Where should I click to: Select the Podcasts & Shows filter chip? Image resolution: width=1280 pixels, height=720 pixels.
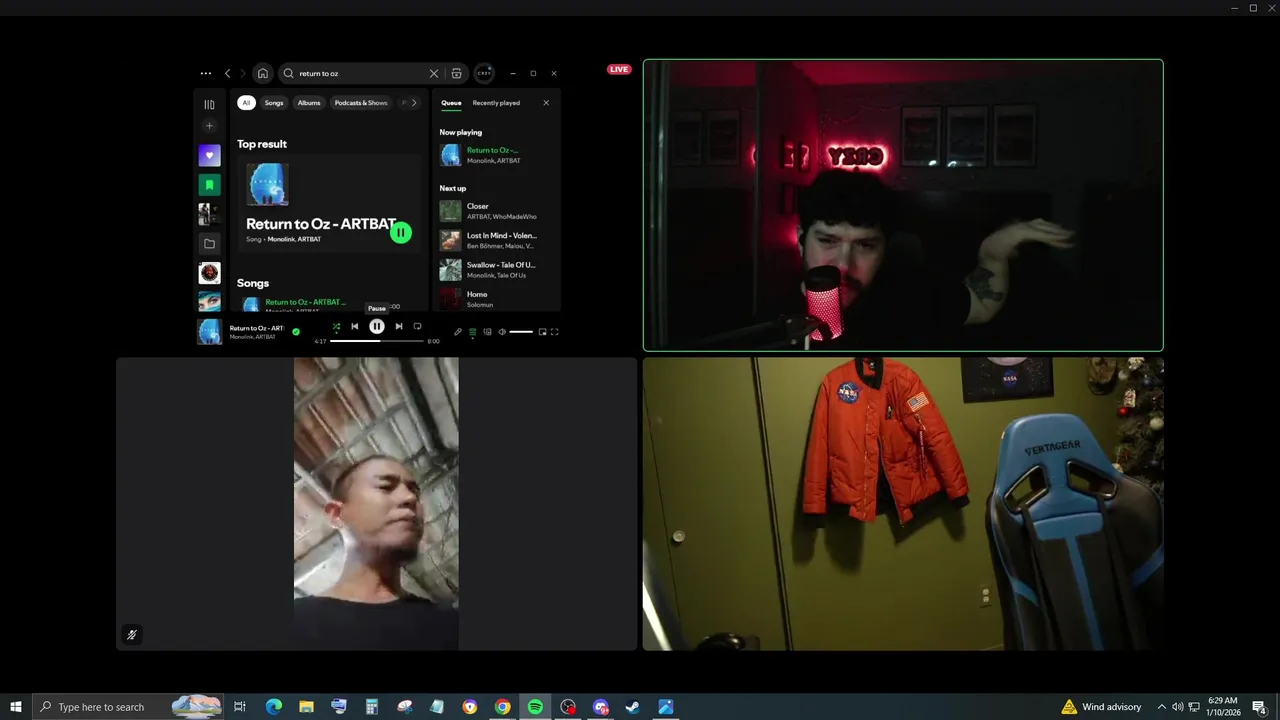click(361, 103)
